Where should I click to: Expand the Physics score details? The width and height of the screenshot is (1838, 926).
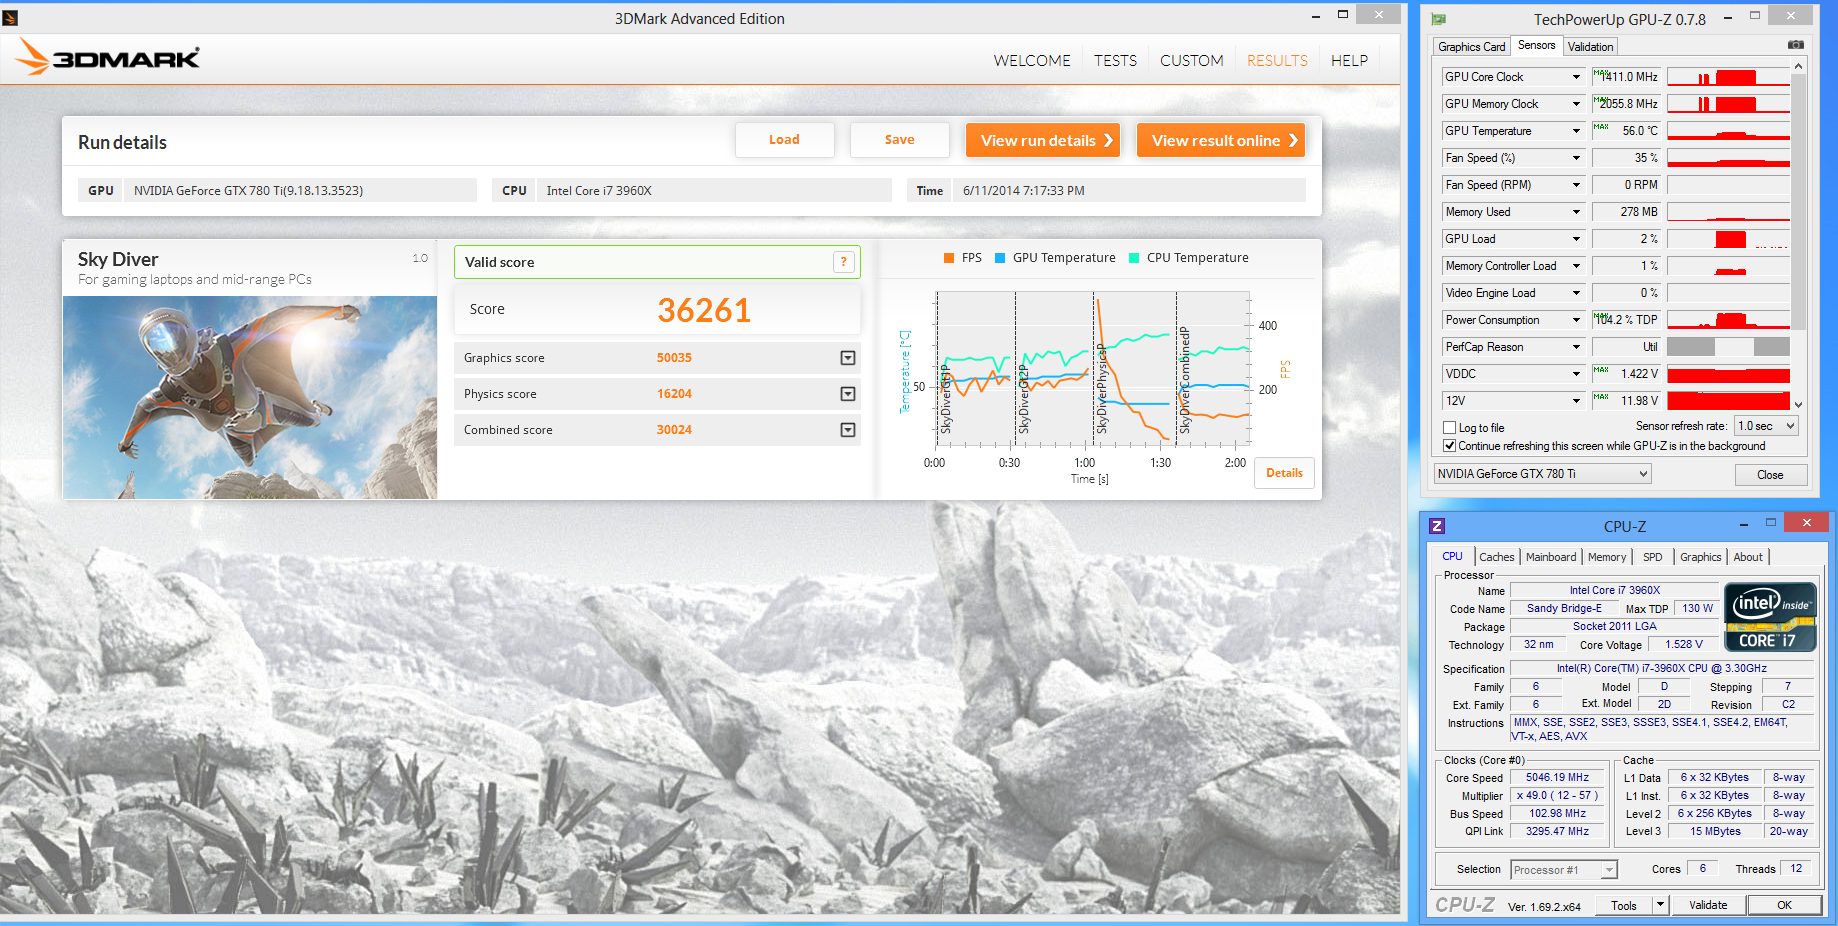click(x=848, y=394)
